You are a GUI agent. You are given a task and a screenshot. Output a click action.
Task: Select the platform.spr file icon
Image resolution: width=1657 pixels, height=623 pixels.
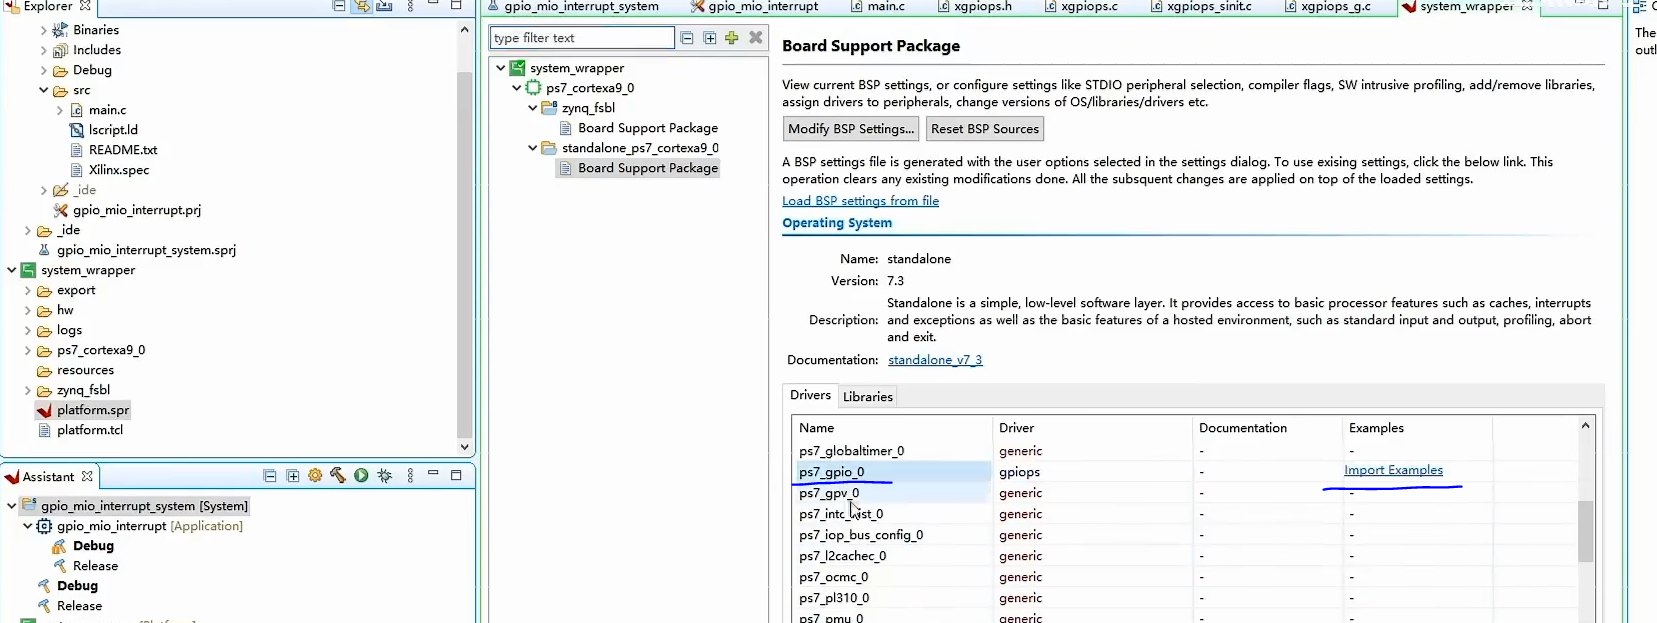[44, 410]
